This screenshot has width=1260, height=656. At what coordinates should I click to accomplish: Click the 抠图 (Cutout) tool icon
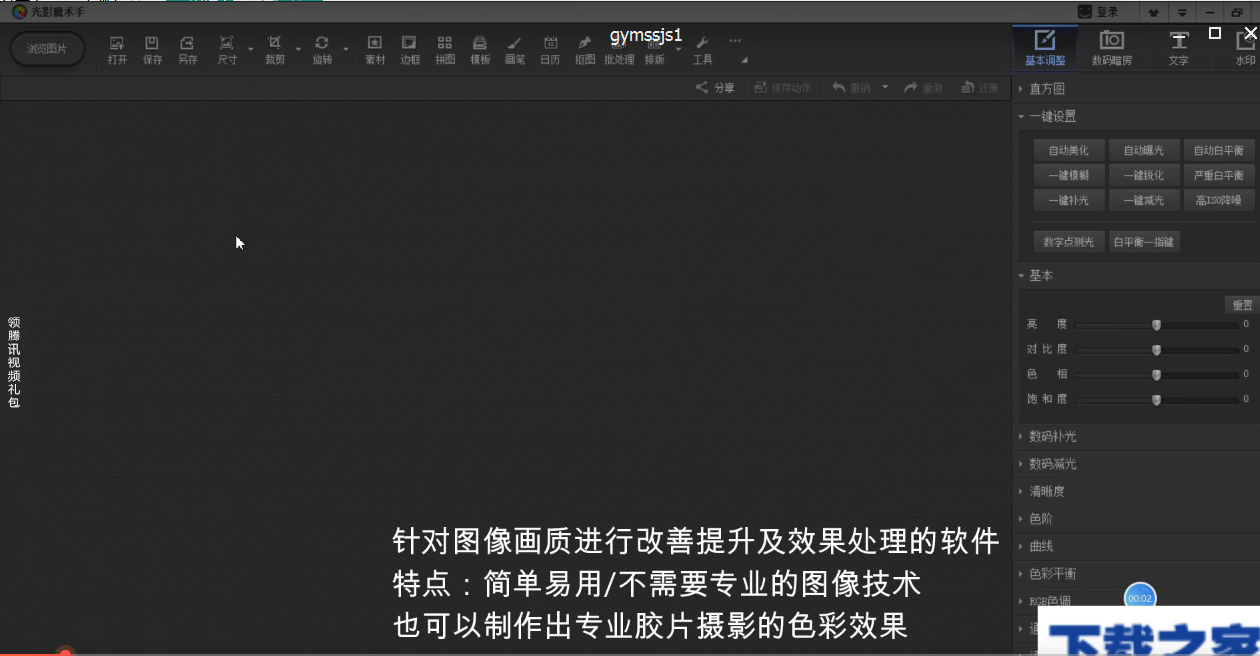click(583, 45)
